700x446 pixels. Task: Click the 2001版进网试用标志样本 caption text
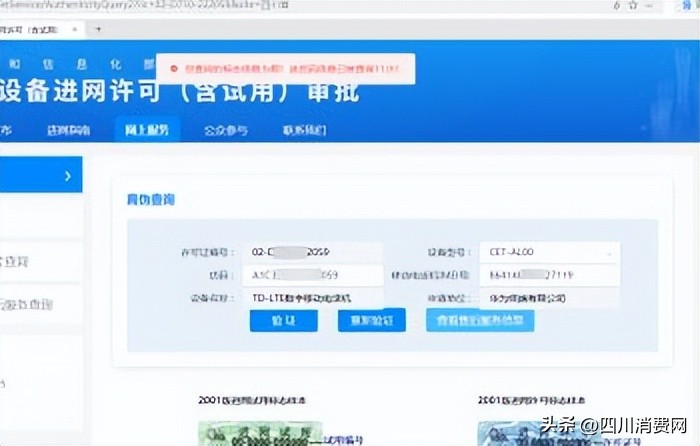252,400
